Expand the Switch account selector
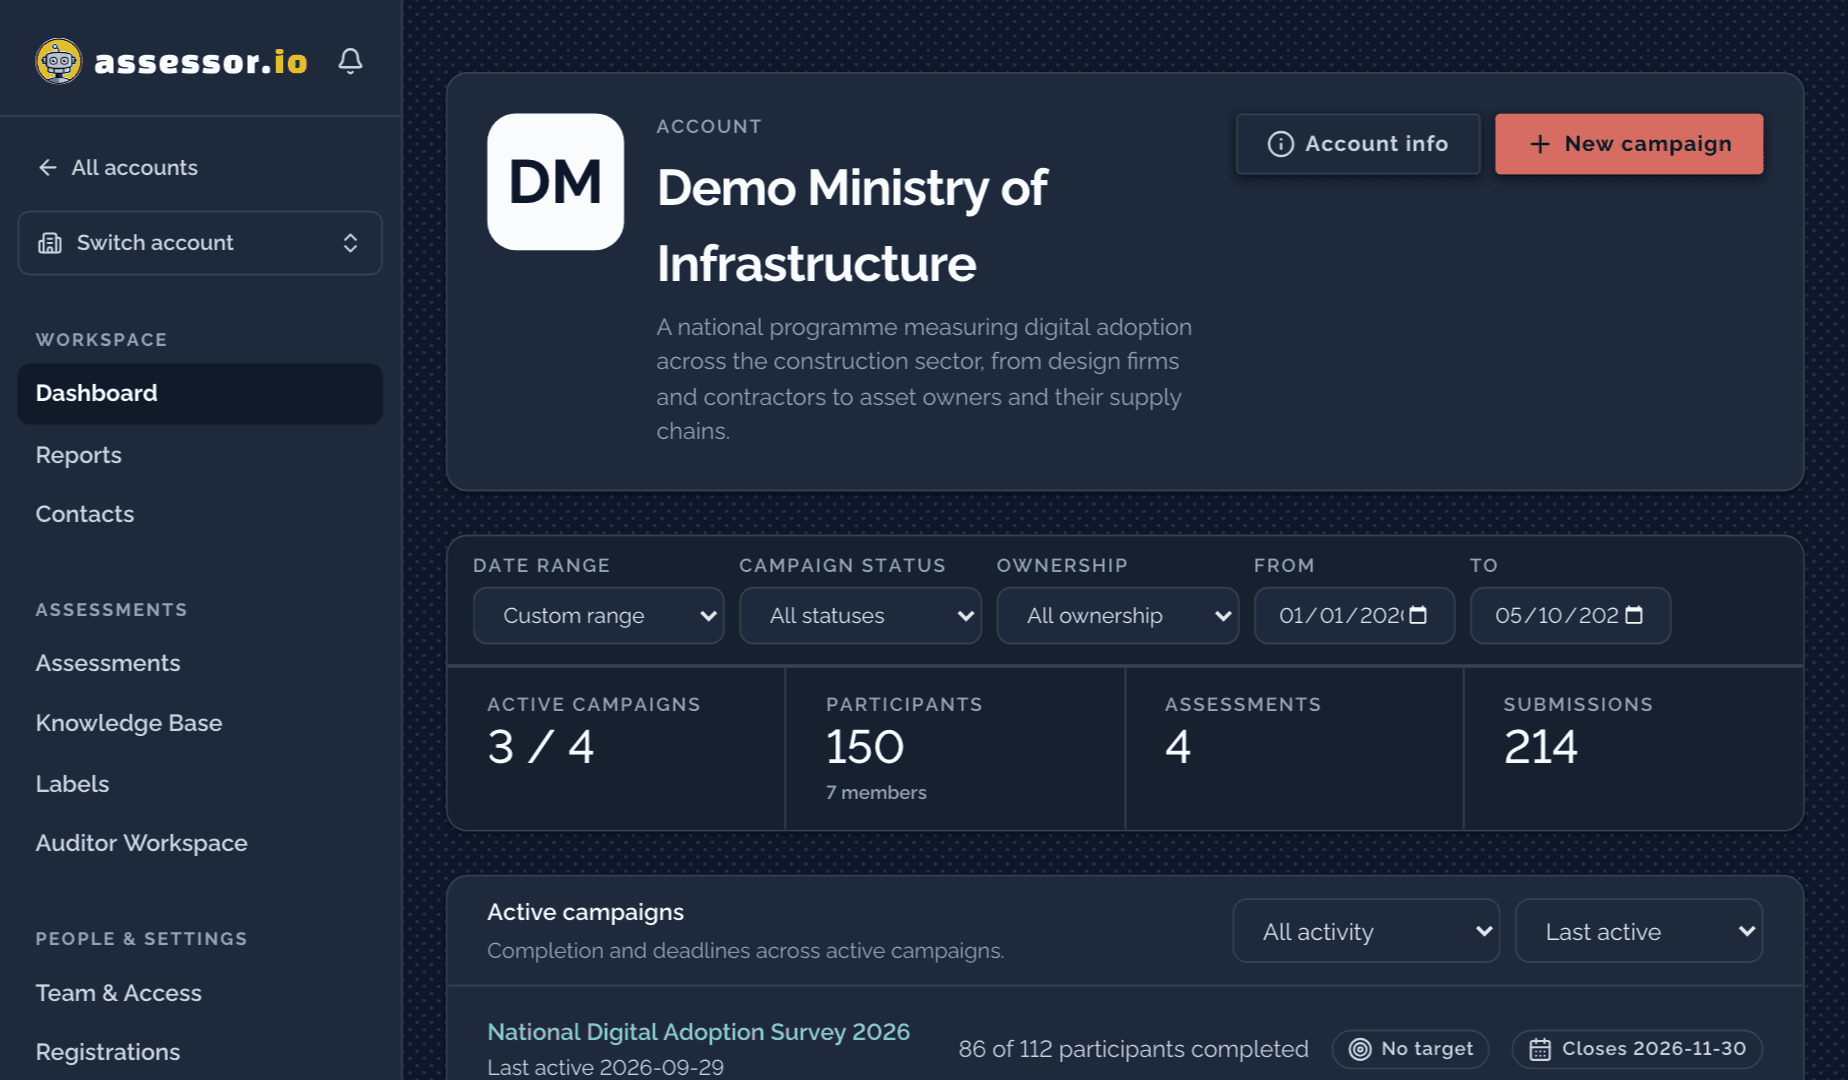 [x=200, y=243]
